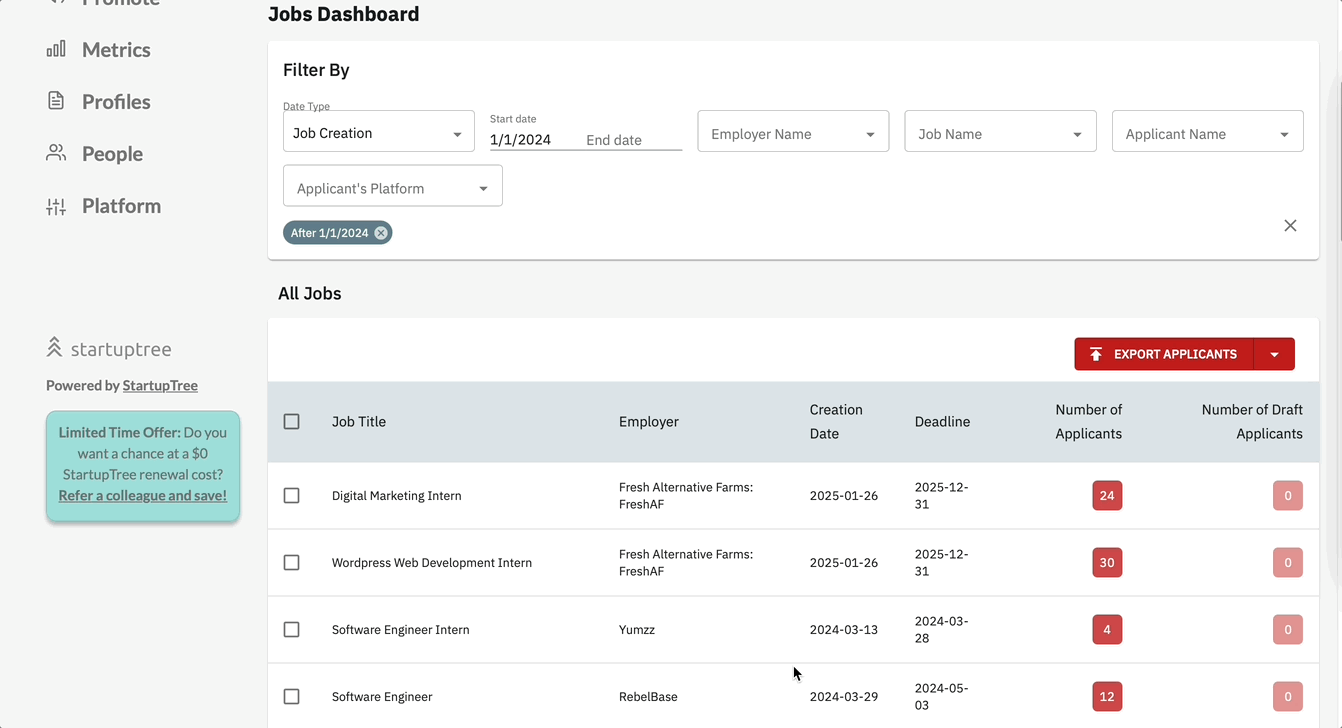Click the Employer column header
Screen dimensions: 1342x728
pyautogui.click(x=648, y=422)
